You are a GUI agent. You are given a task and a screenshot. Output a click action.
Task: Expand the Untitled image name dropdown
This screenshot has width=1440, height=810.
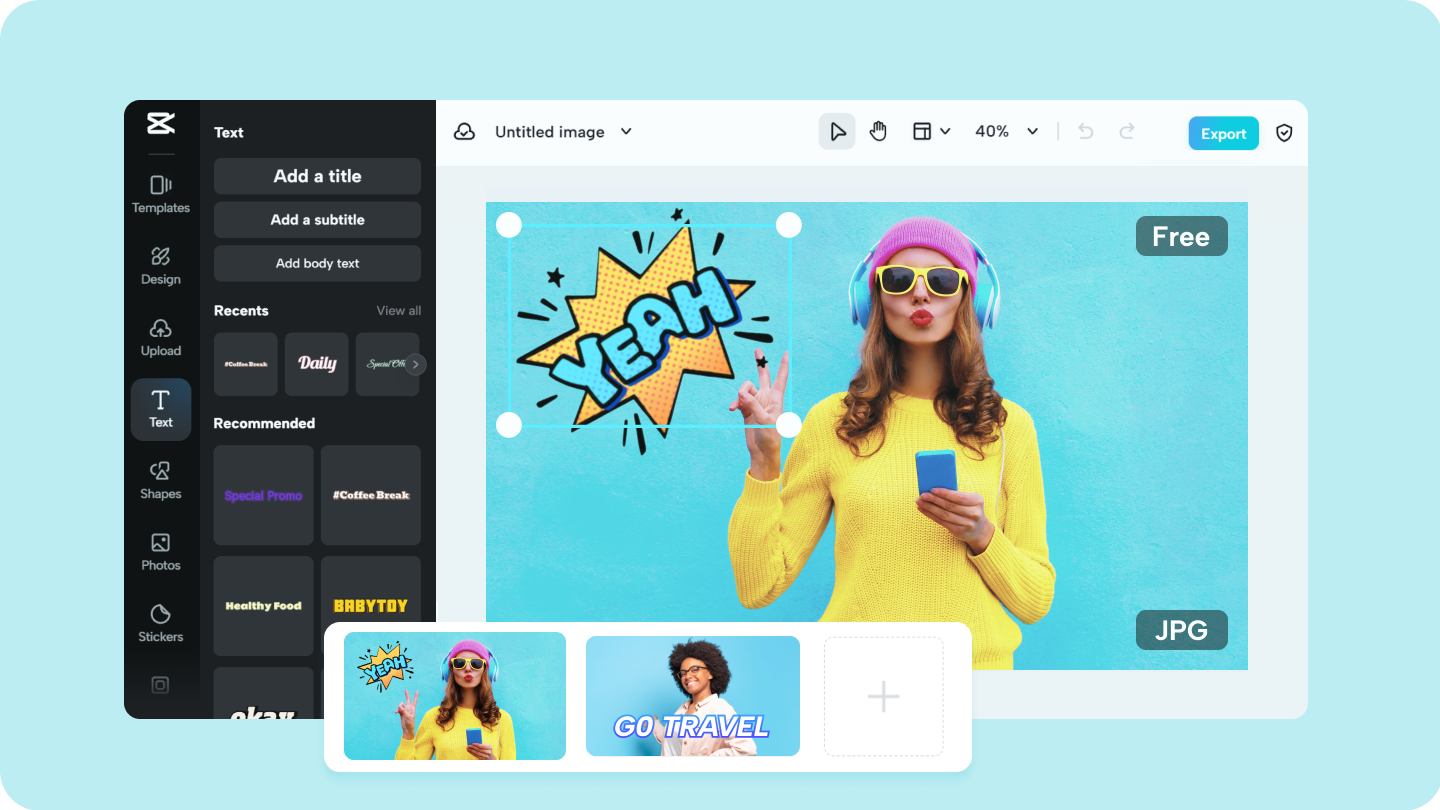[626, 131]
